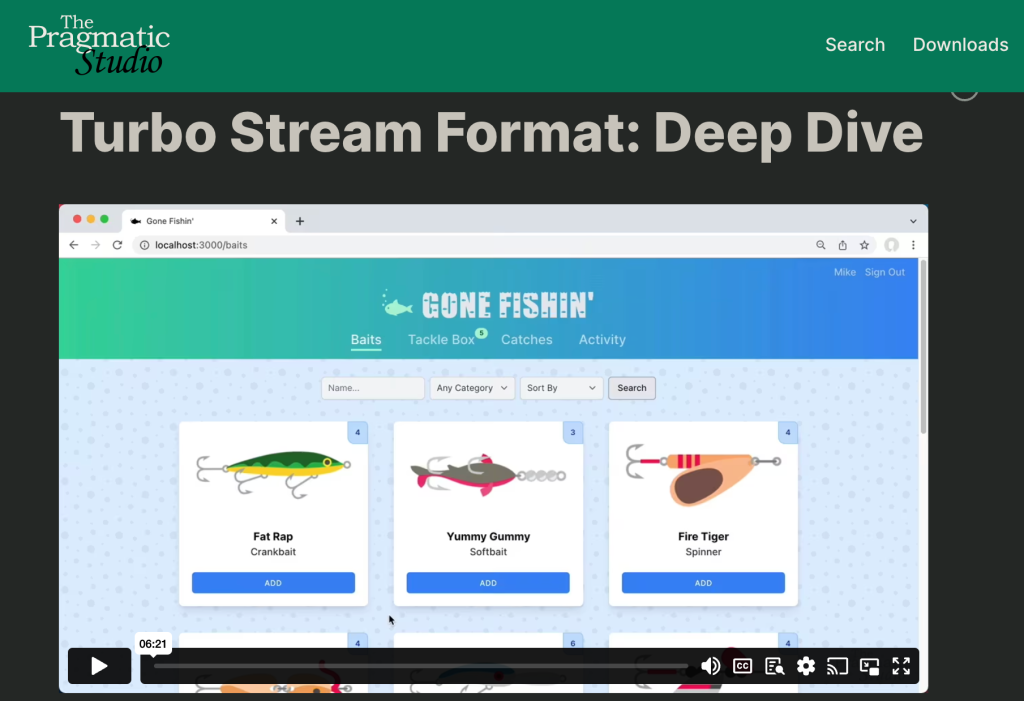Viewport: 1024px width, 701px height.
Task: Open the Tackle Box nav tab
Action: [441, 340]
